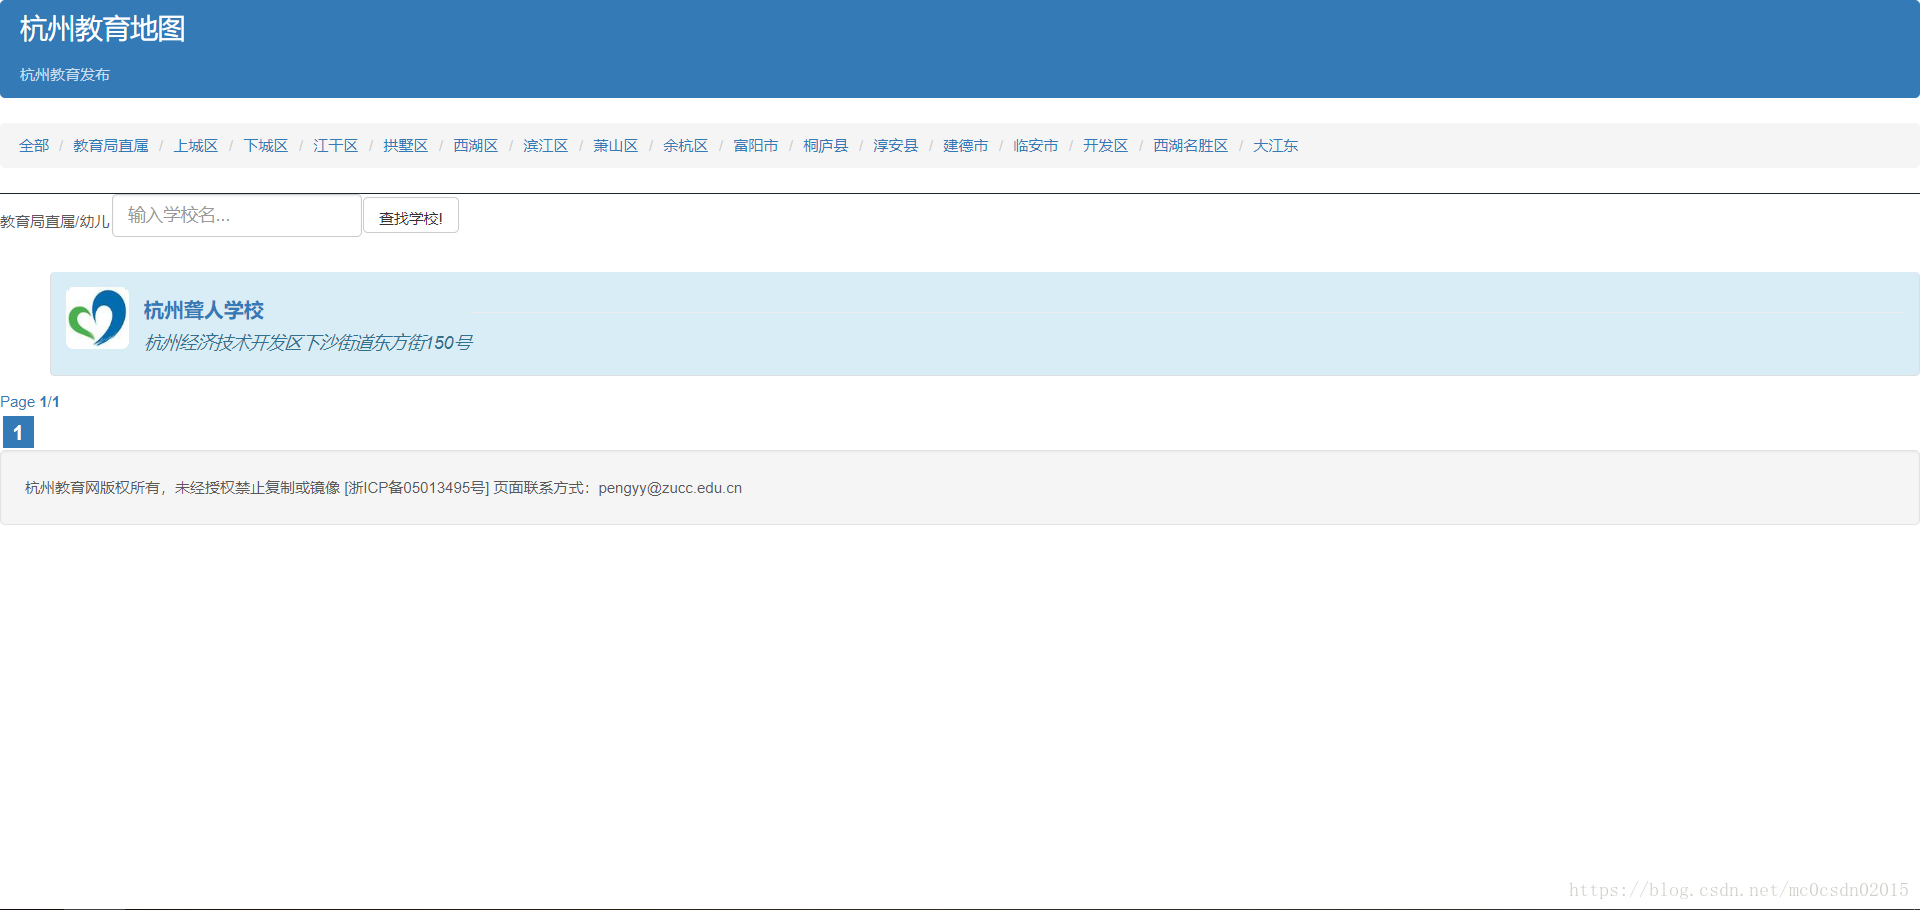
Task: Click the footer copyright ICP notice text
Action: pyautogui.click(x=383, y=488)
